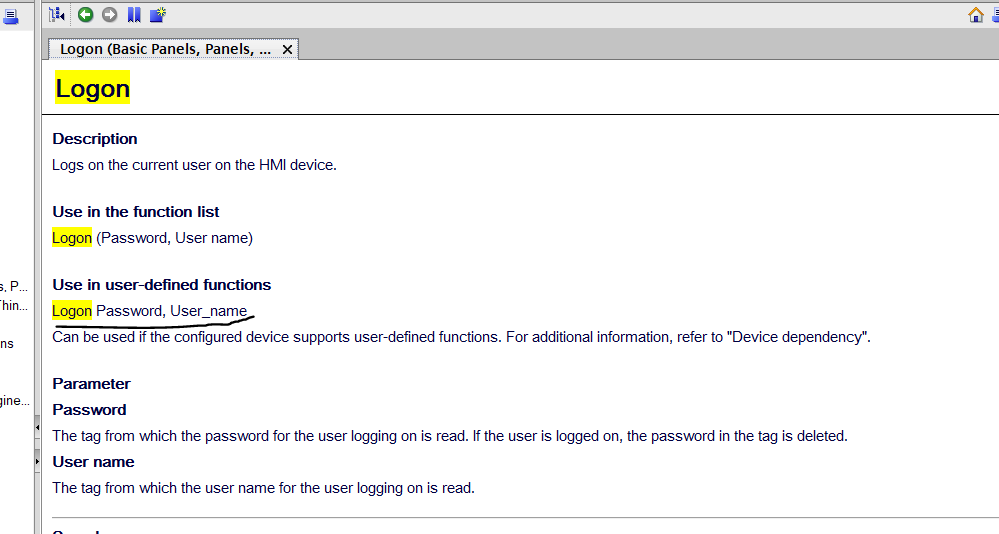Select the truncated "gine..." item in left pane
Image resolution: width=999 pixels, height=534 pixels.
pyautogui.click(x=14, y=401)
